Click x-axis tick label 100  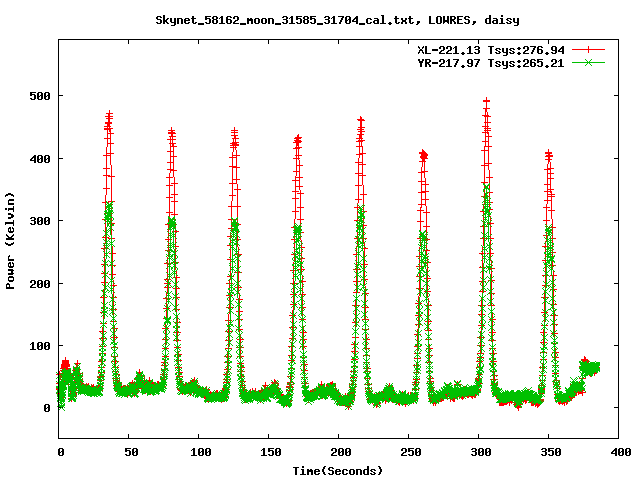201,452
